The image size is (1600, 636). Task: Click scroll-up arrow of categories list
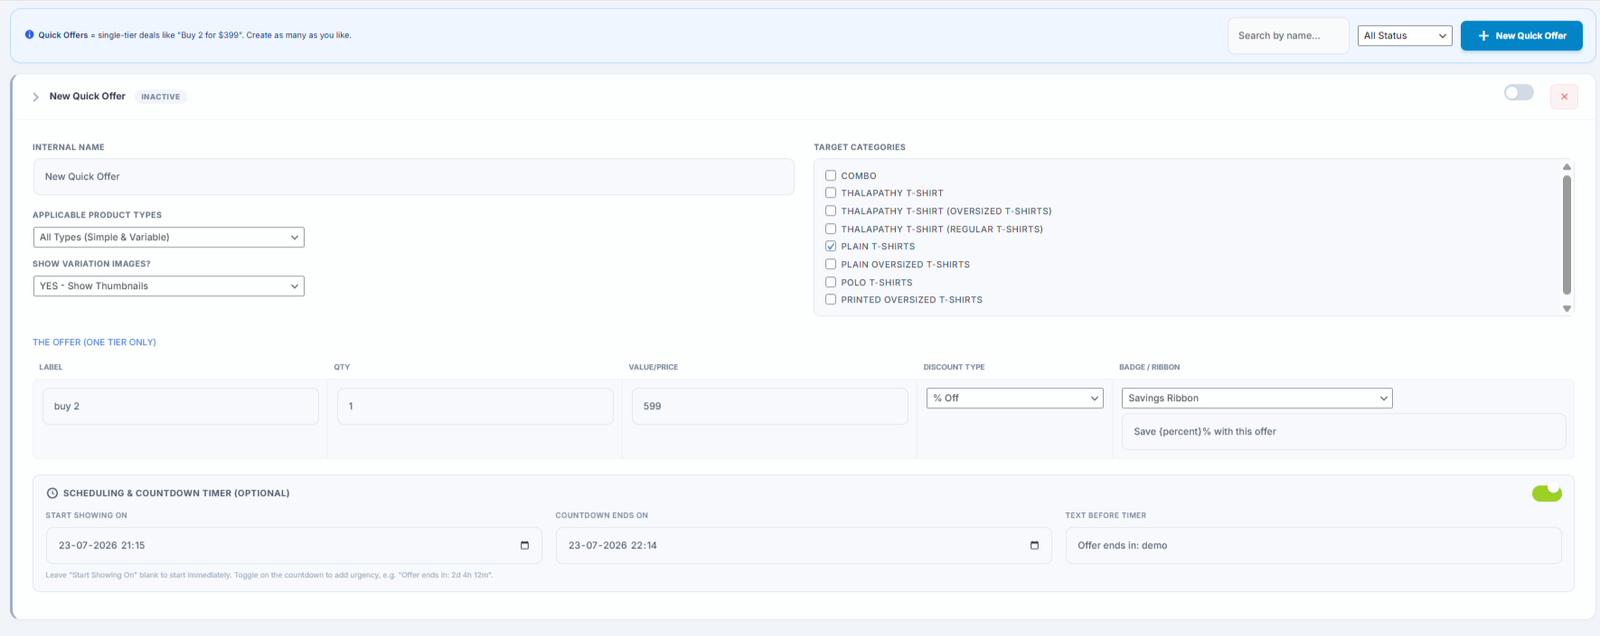pos(1567,167)
